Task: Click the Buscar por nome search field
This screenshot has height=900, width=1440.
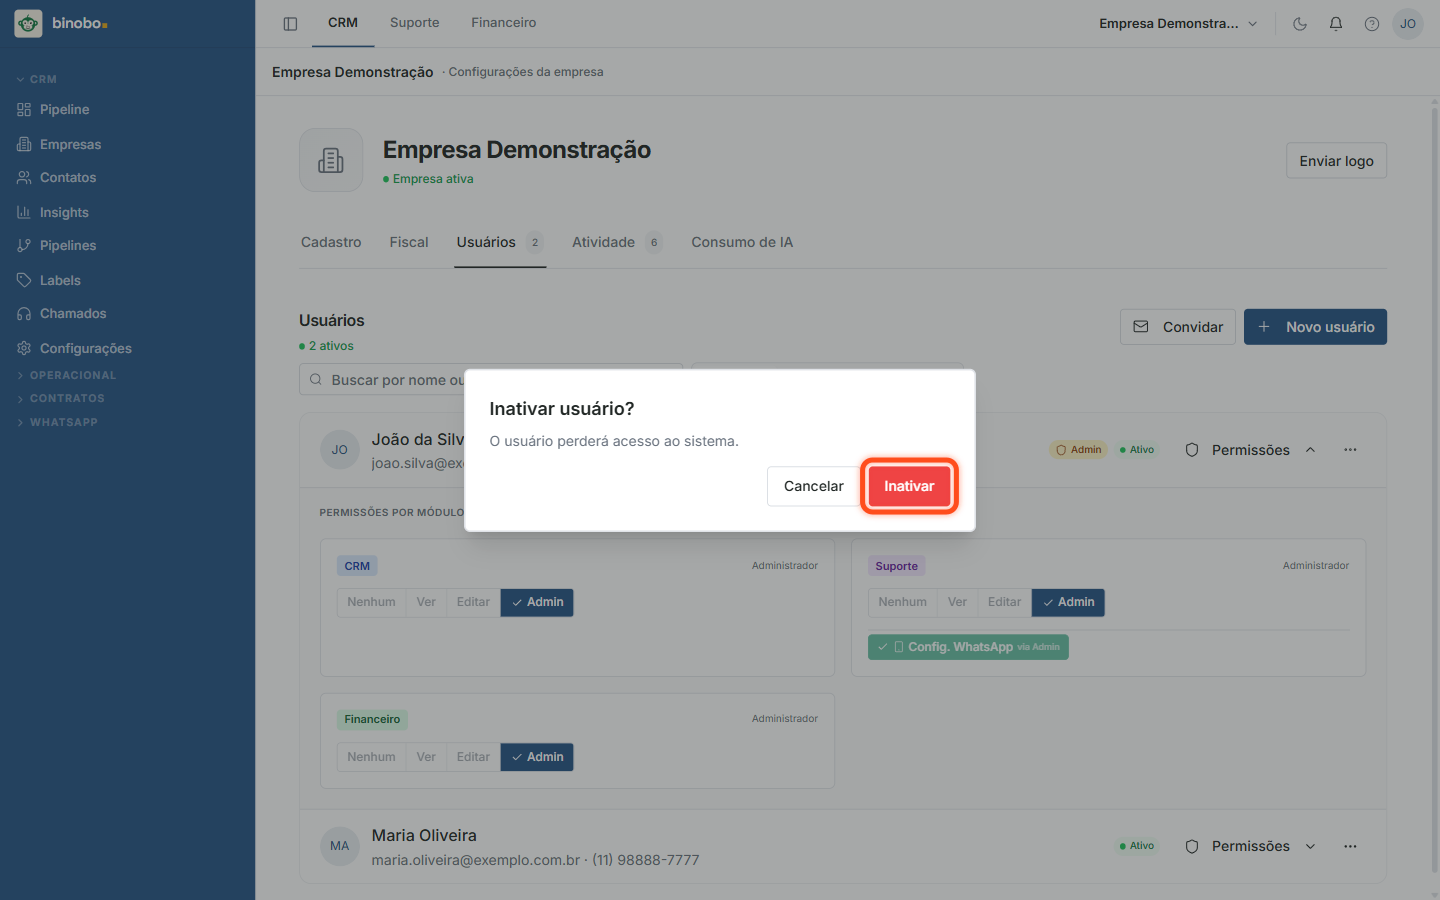Action: (x=490, y=380)
